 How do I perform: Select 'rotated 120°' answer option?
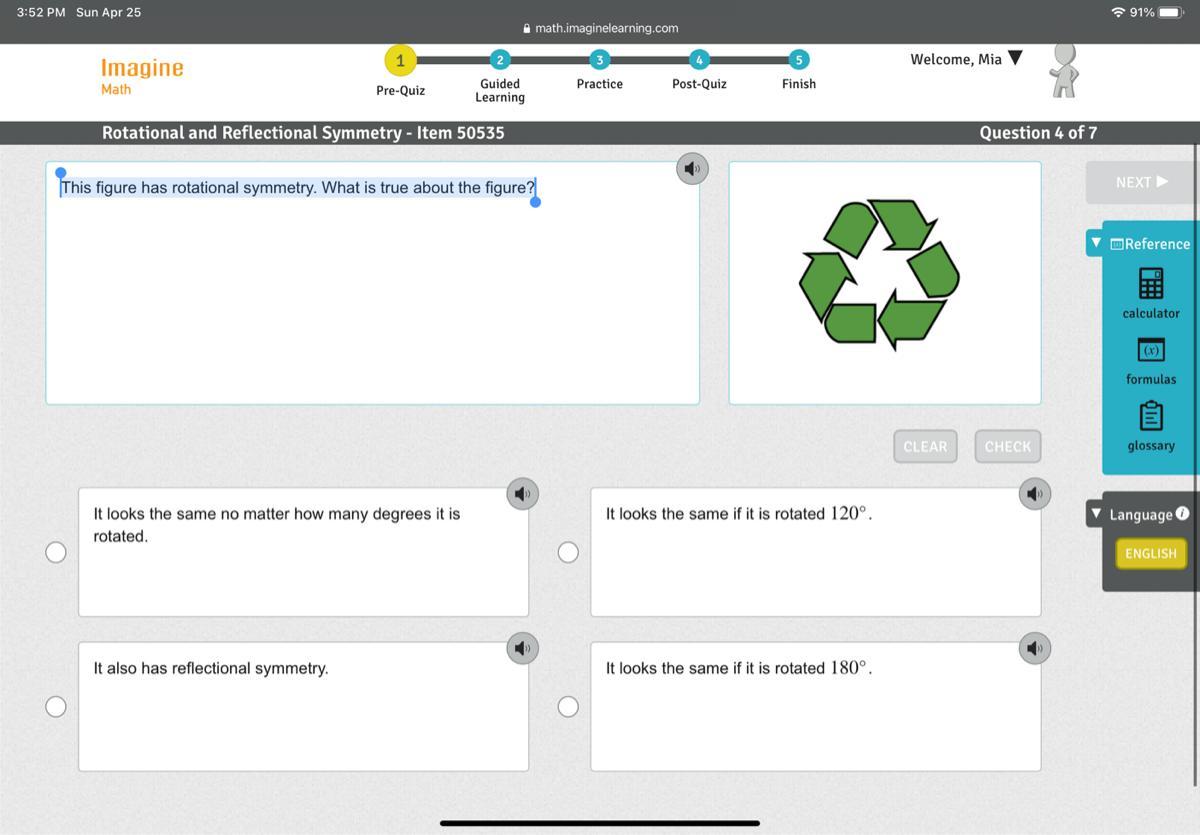[568, 552]
